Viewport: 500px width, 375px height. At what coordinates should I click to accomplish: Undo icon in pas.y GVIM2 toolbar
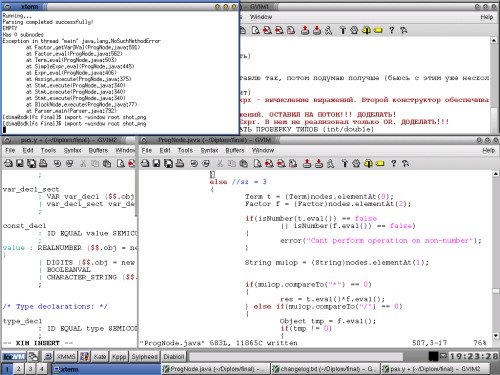click(58, 163)
